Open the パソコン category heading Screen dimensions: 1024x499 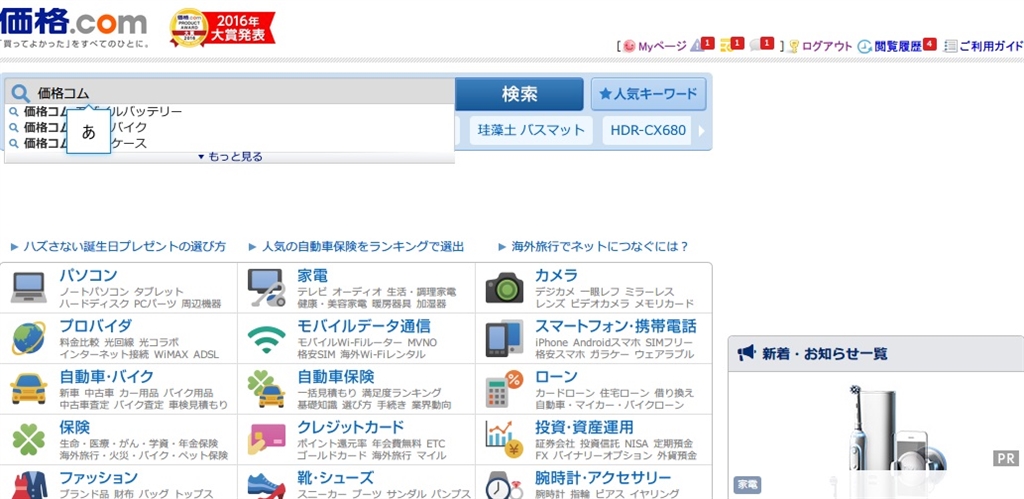[x=88, y=275]
